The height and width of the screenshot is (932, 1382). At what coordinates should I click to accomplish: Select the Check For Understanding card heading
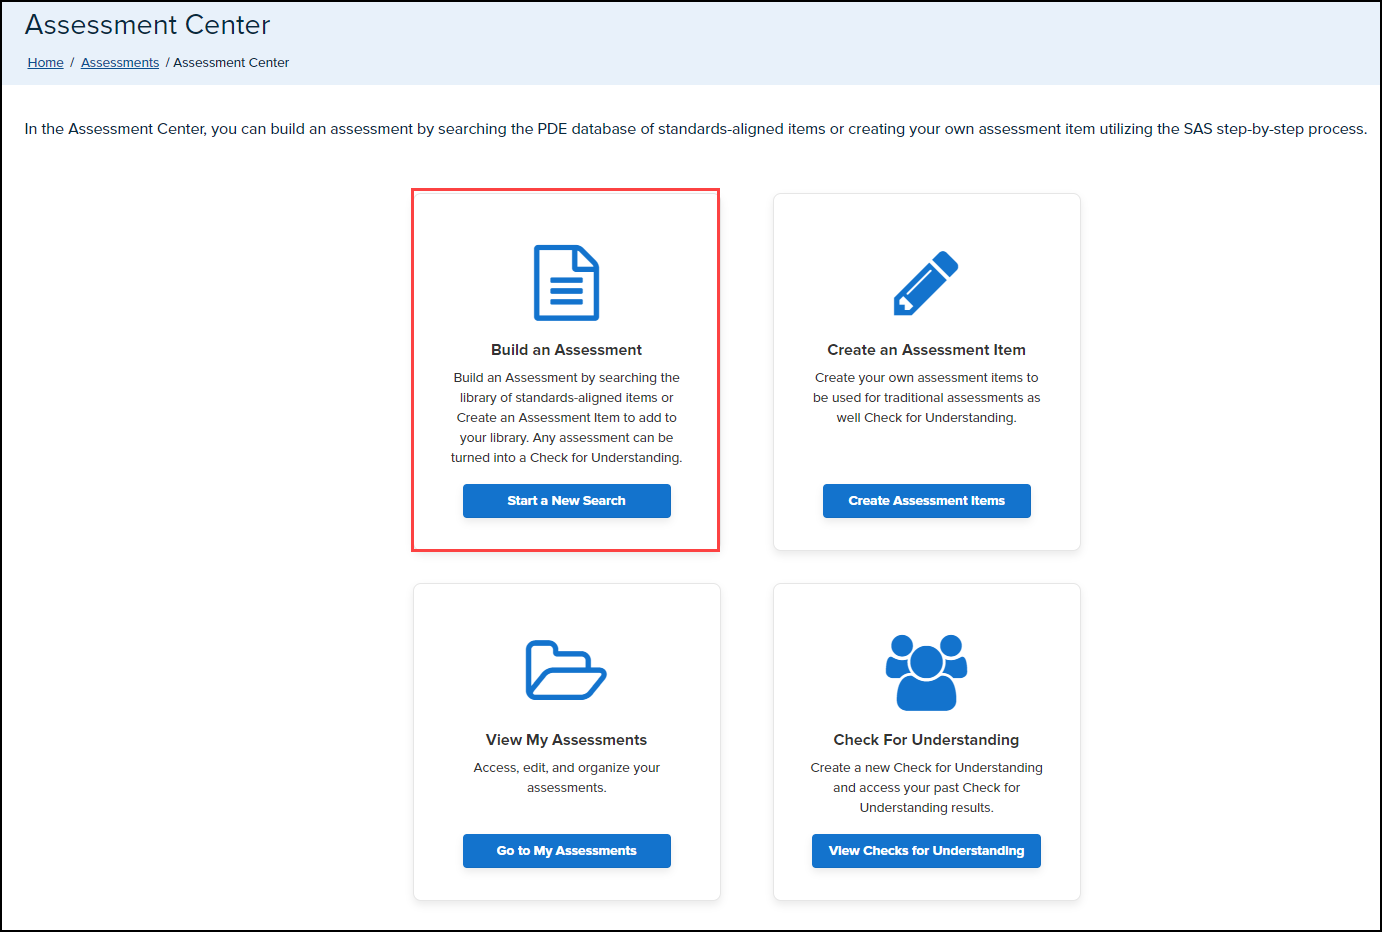click(926, 740)
